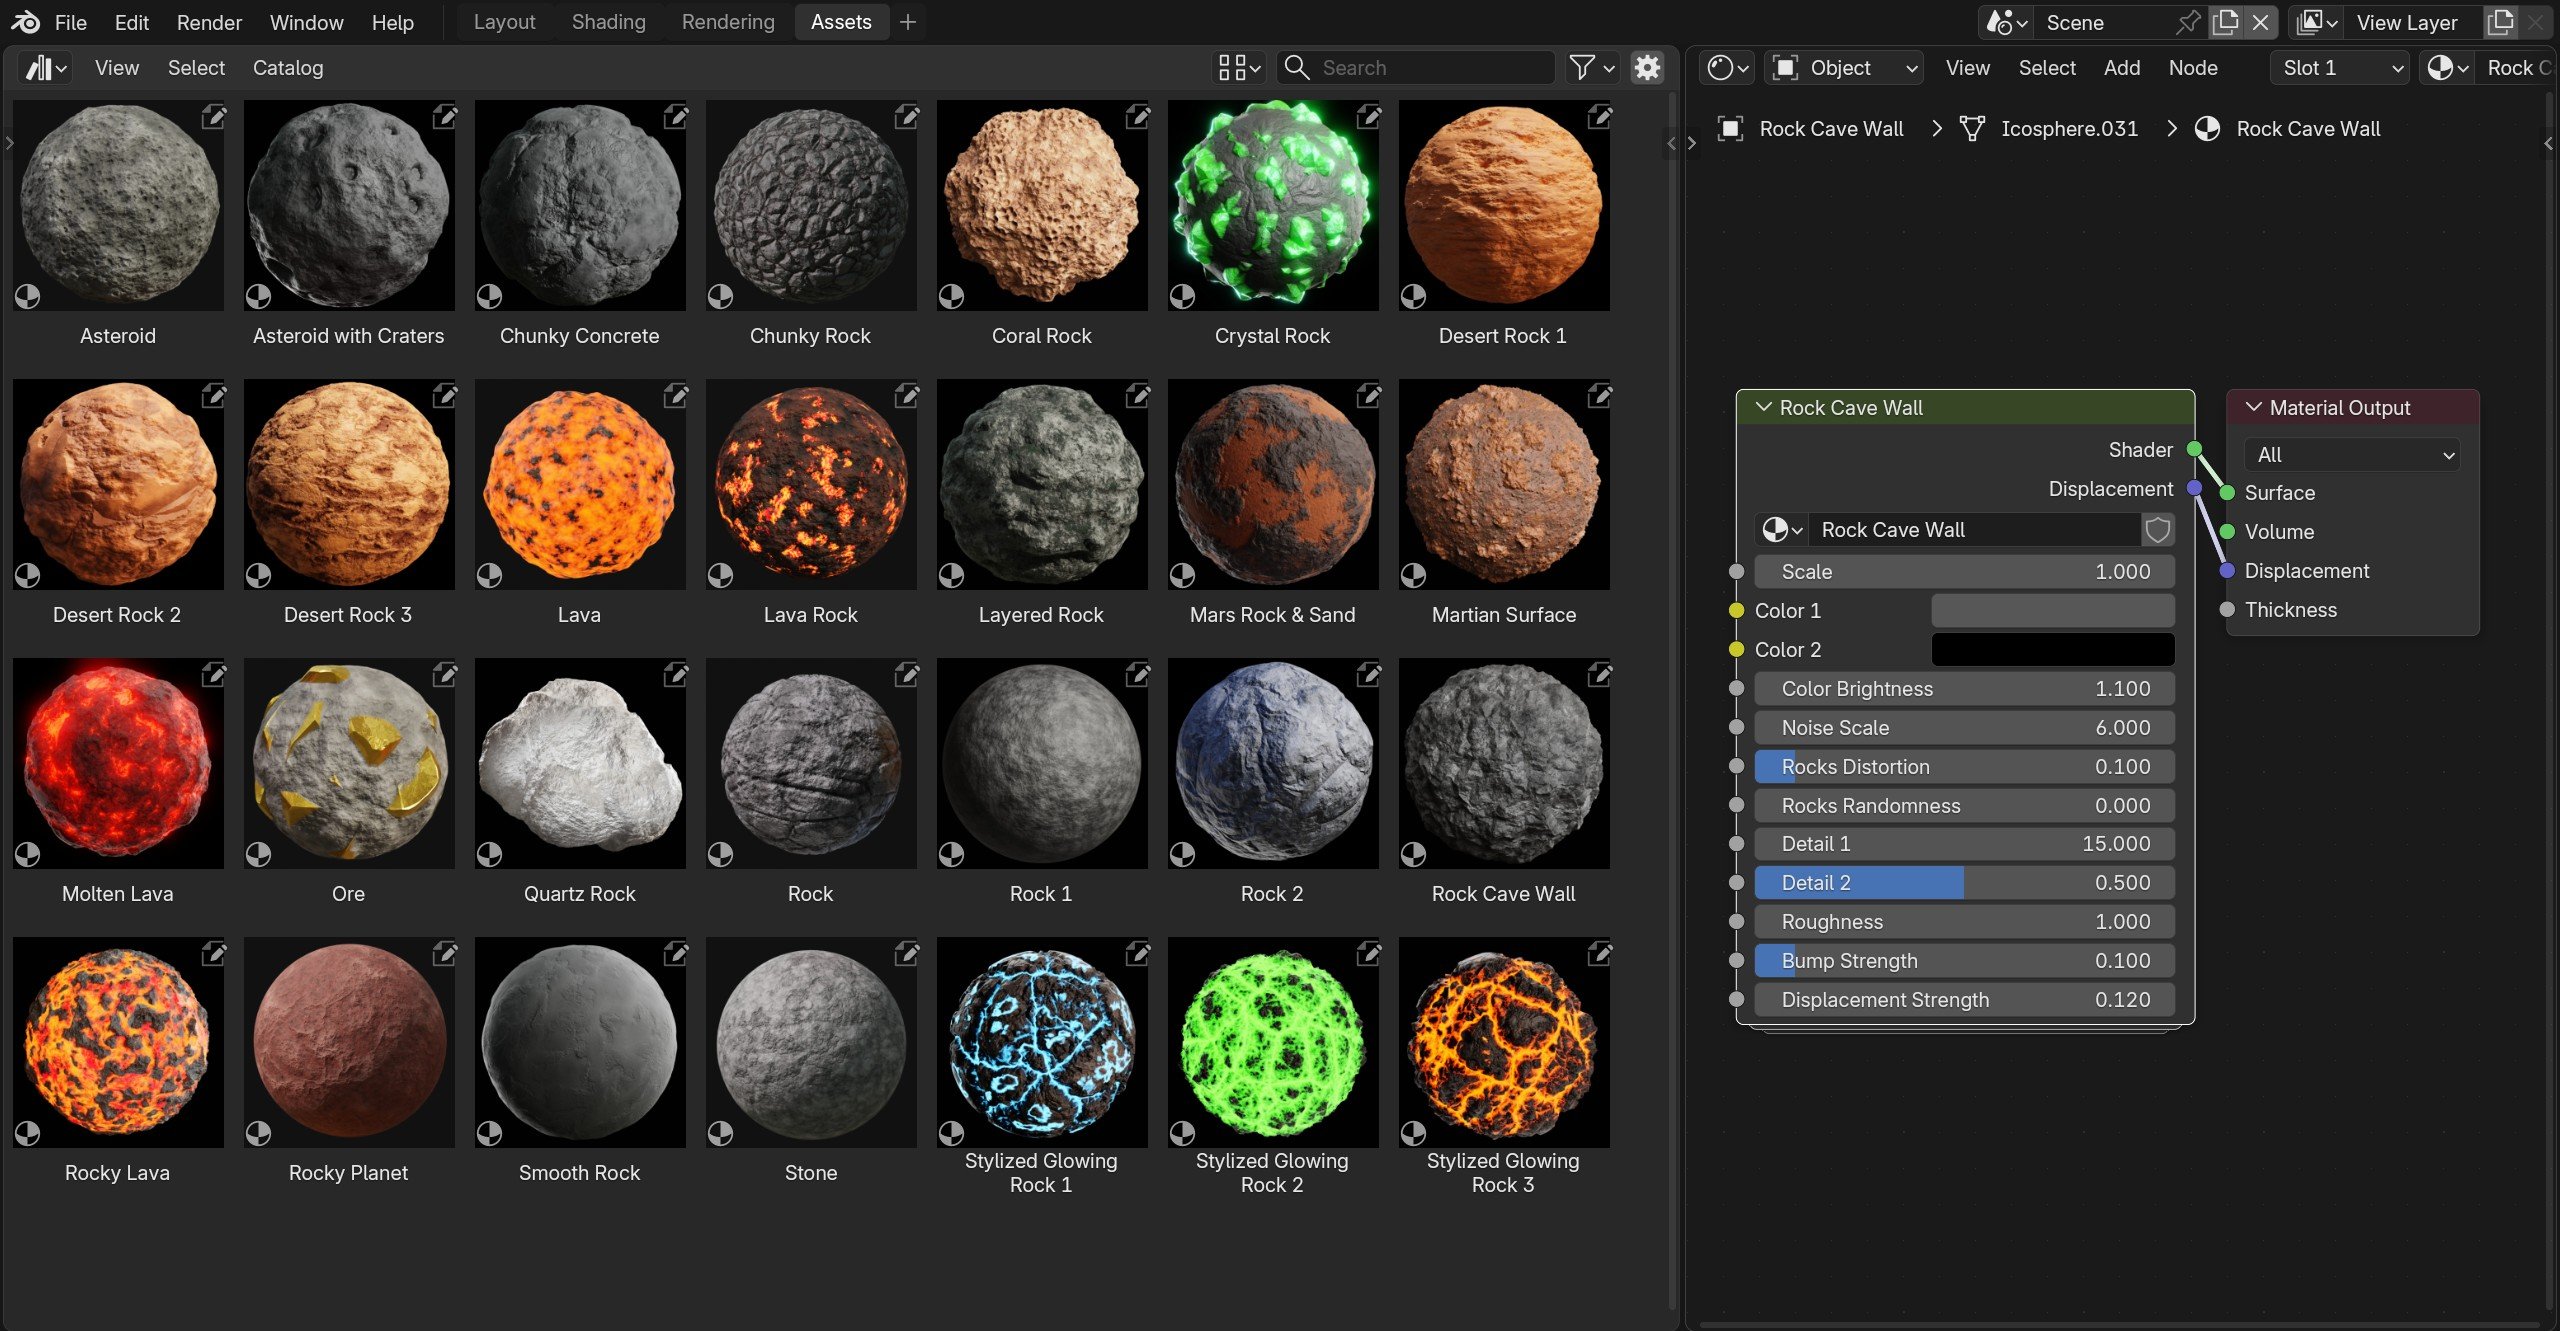Open the Object shader type dropdown
This screenshot has height=1331, width=2560.
(x=1845, y=67)
